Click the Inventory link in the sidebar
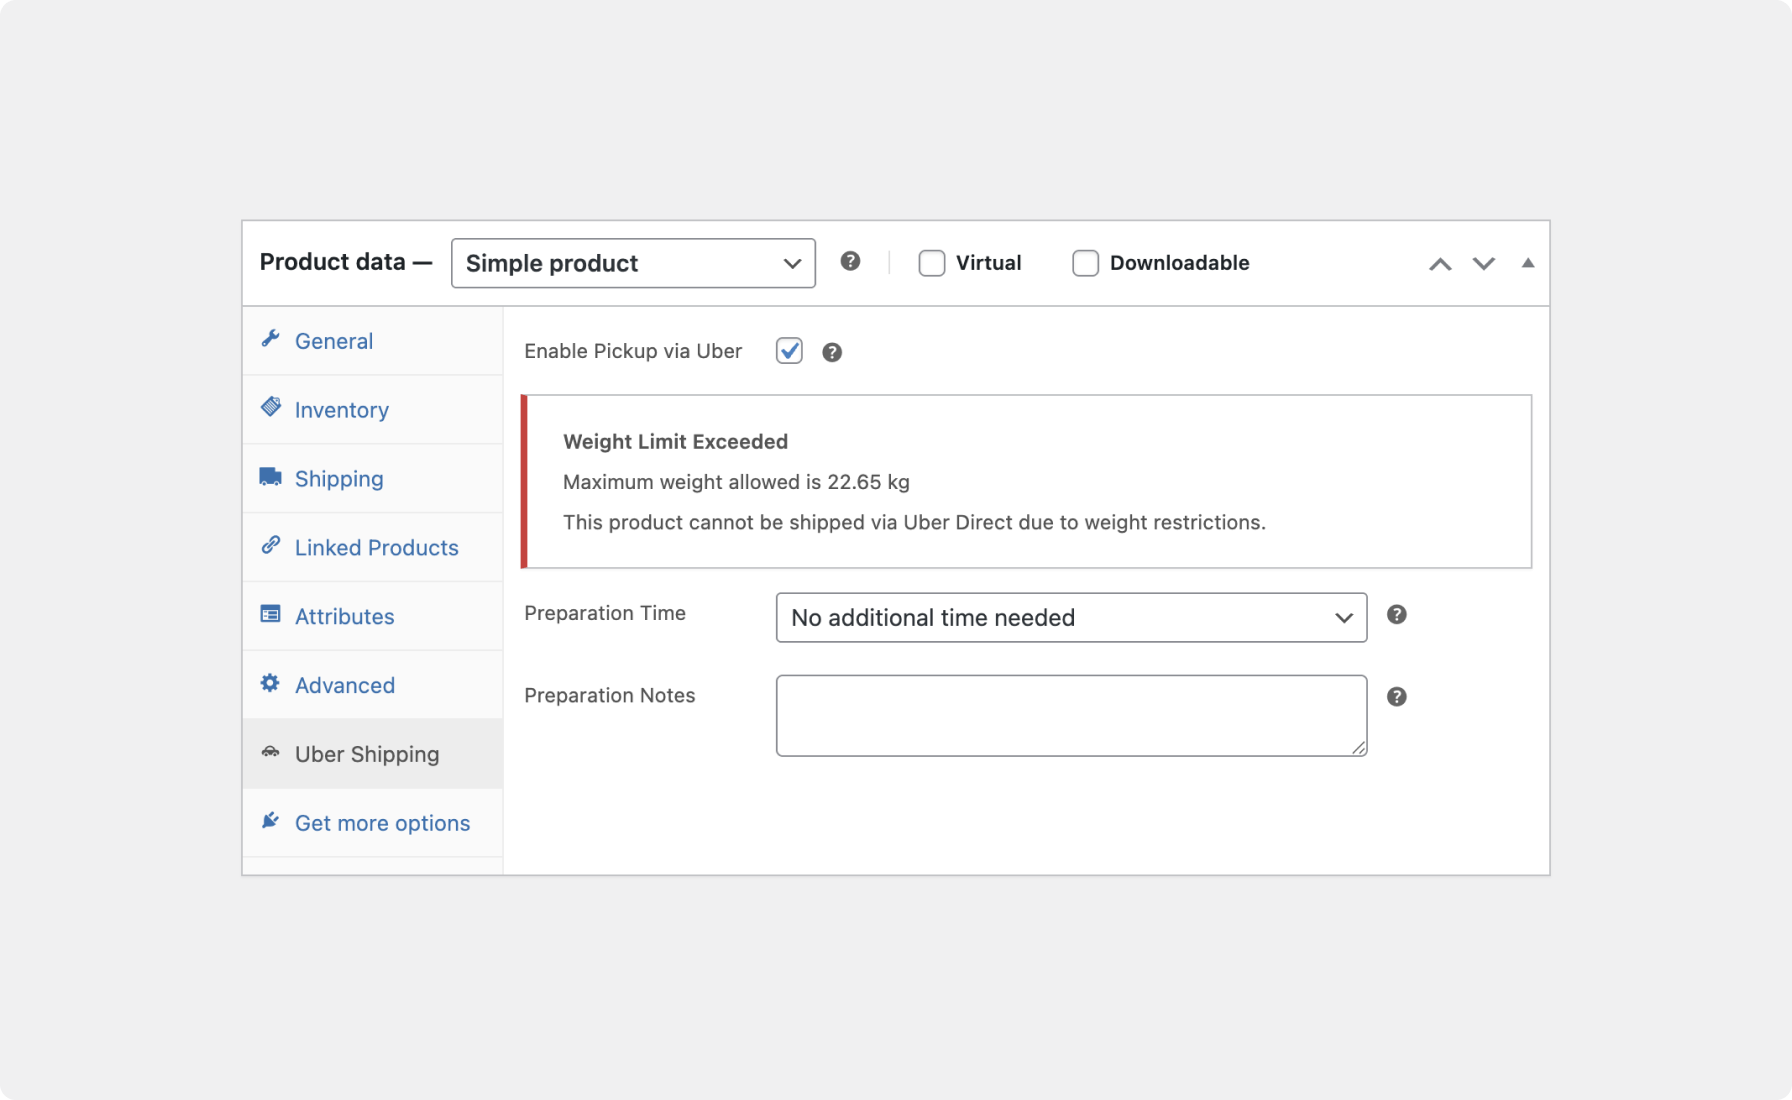Screen dimensions: 1792x1100 341,409
